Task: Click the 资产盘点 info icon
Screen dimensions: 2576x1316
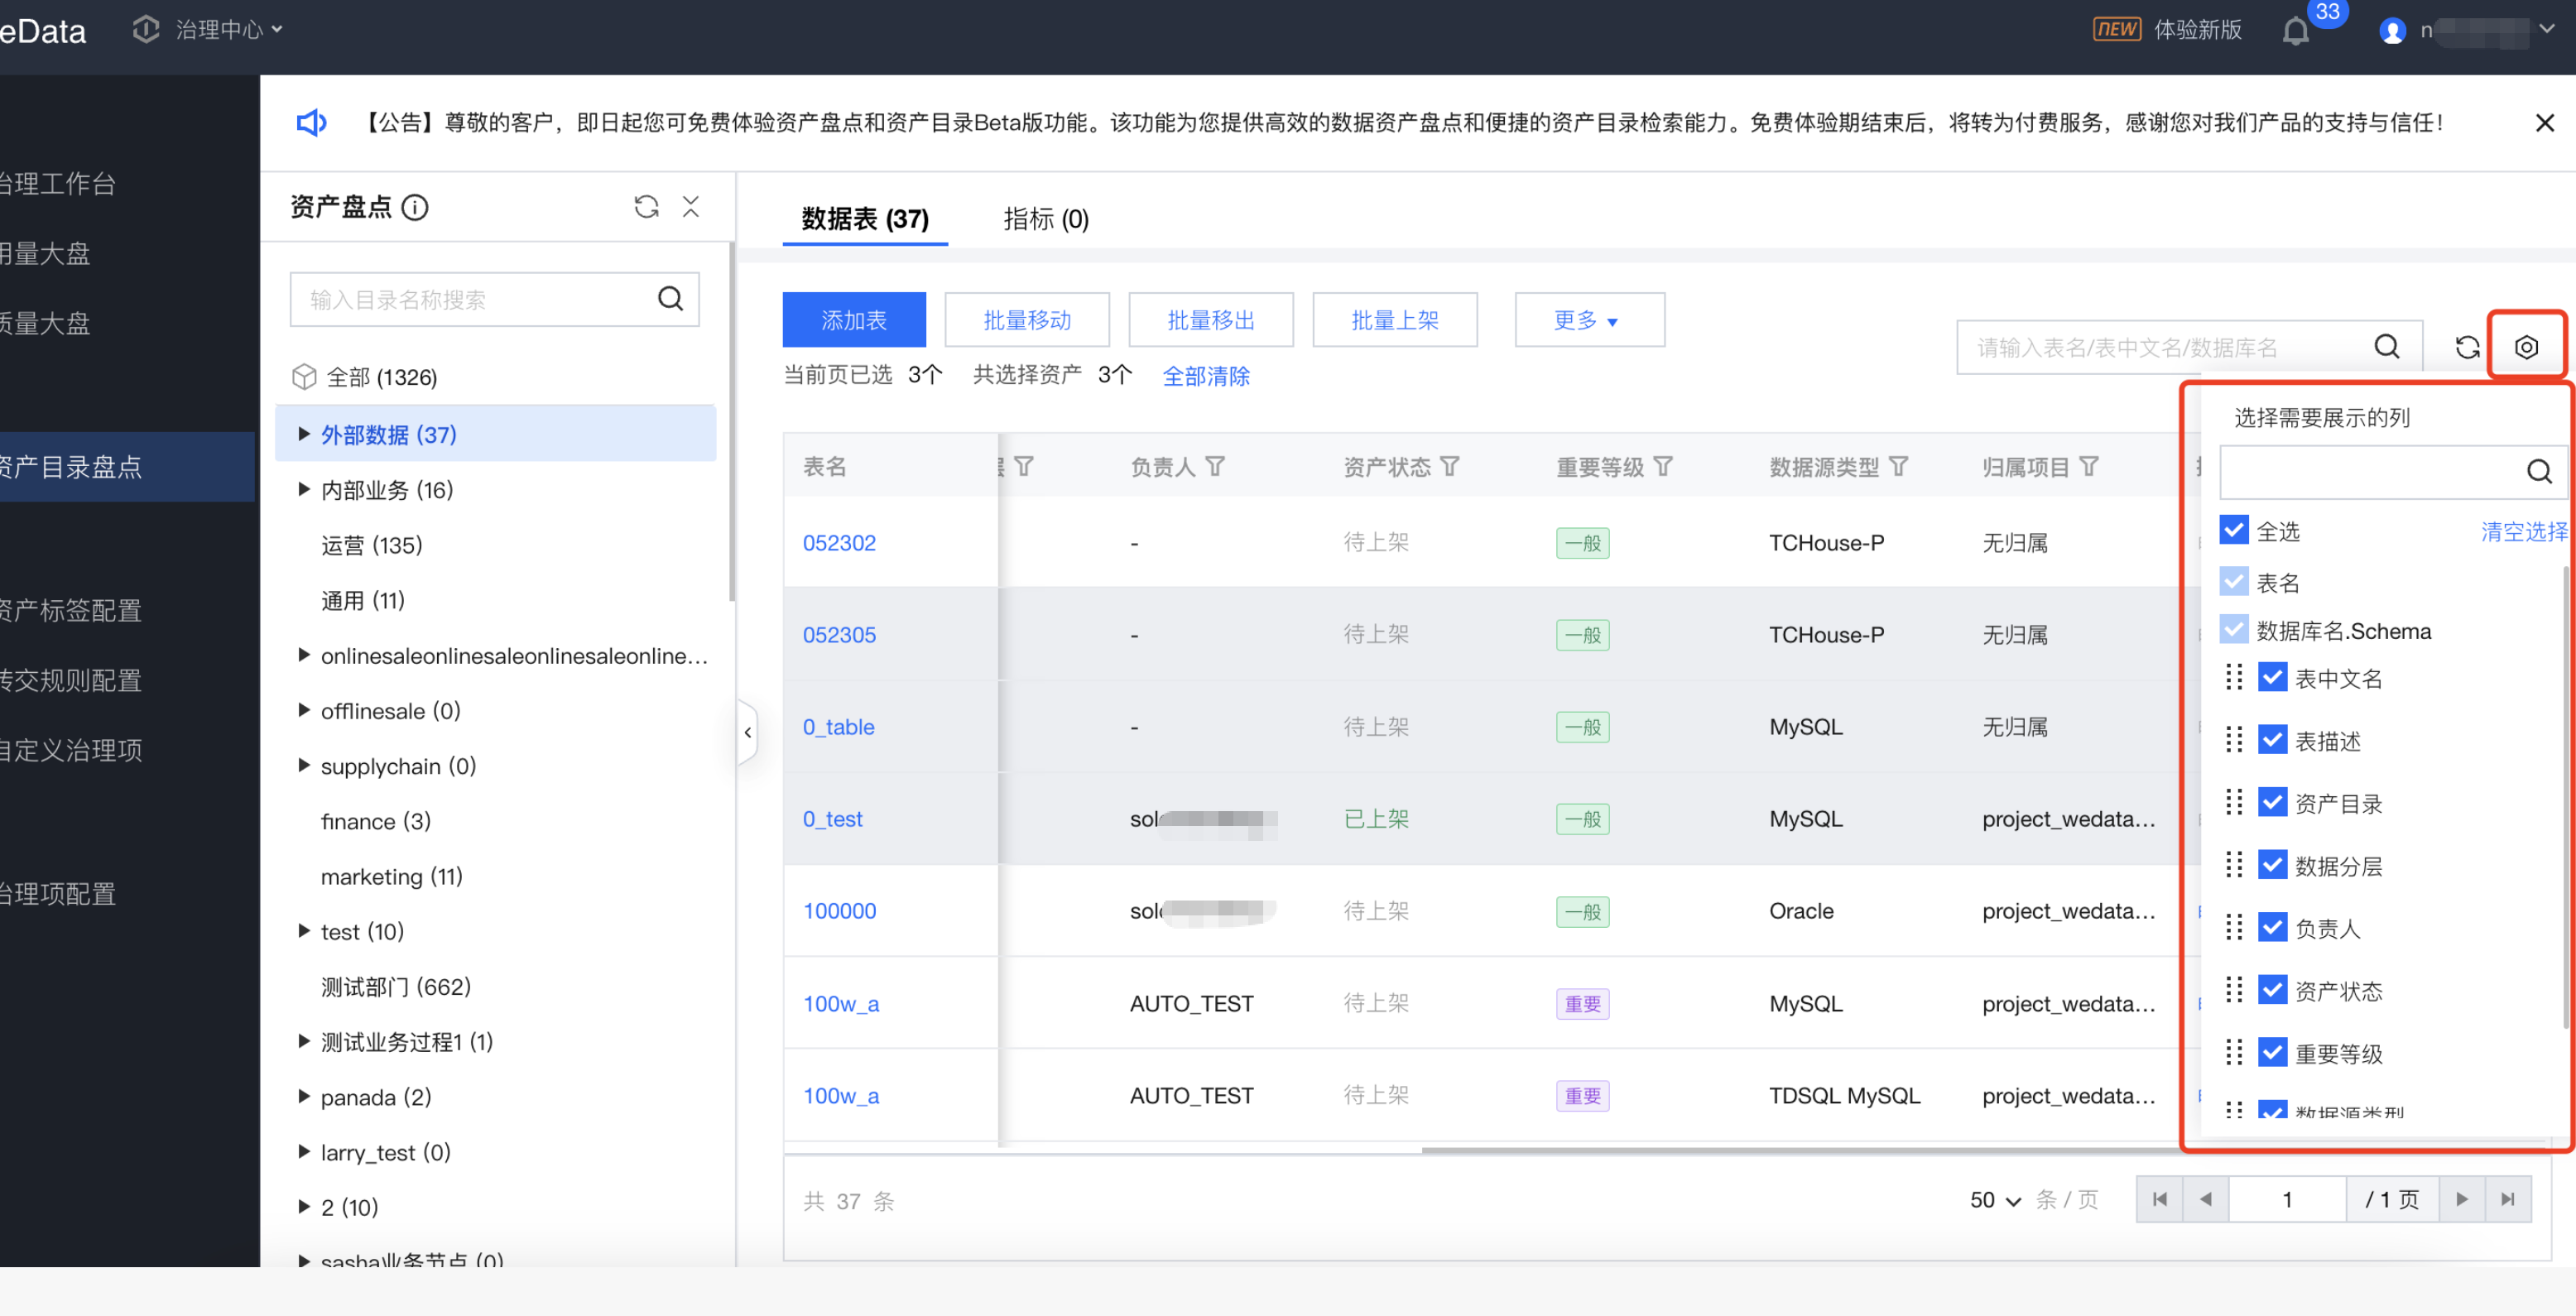Action: 415,207
